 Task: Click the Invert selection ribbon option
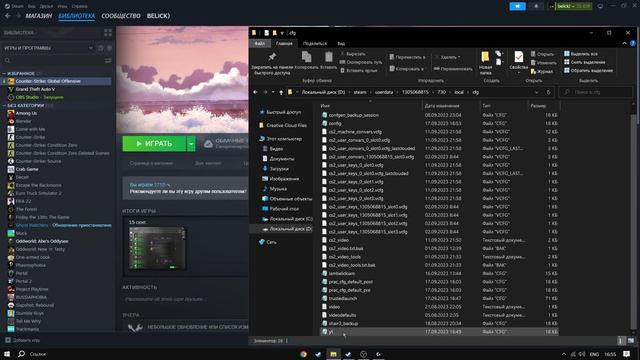tap(588, 70)
